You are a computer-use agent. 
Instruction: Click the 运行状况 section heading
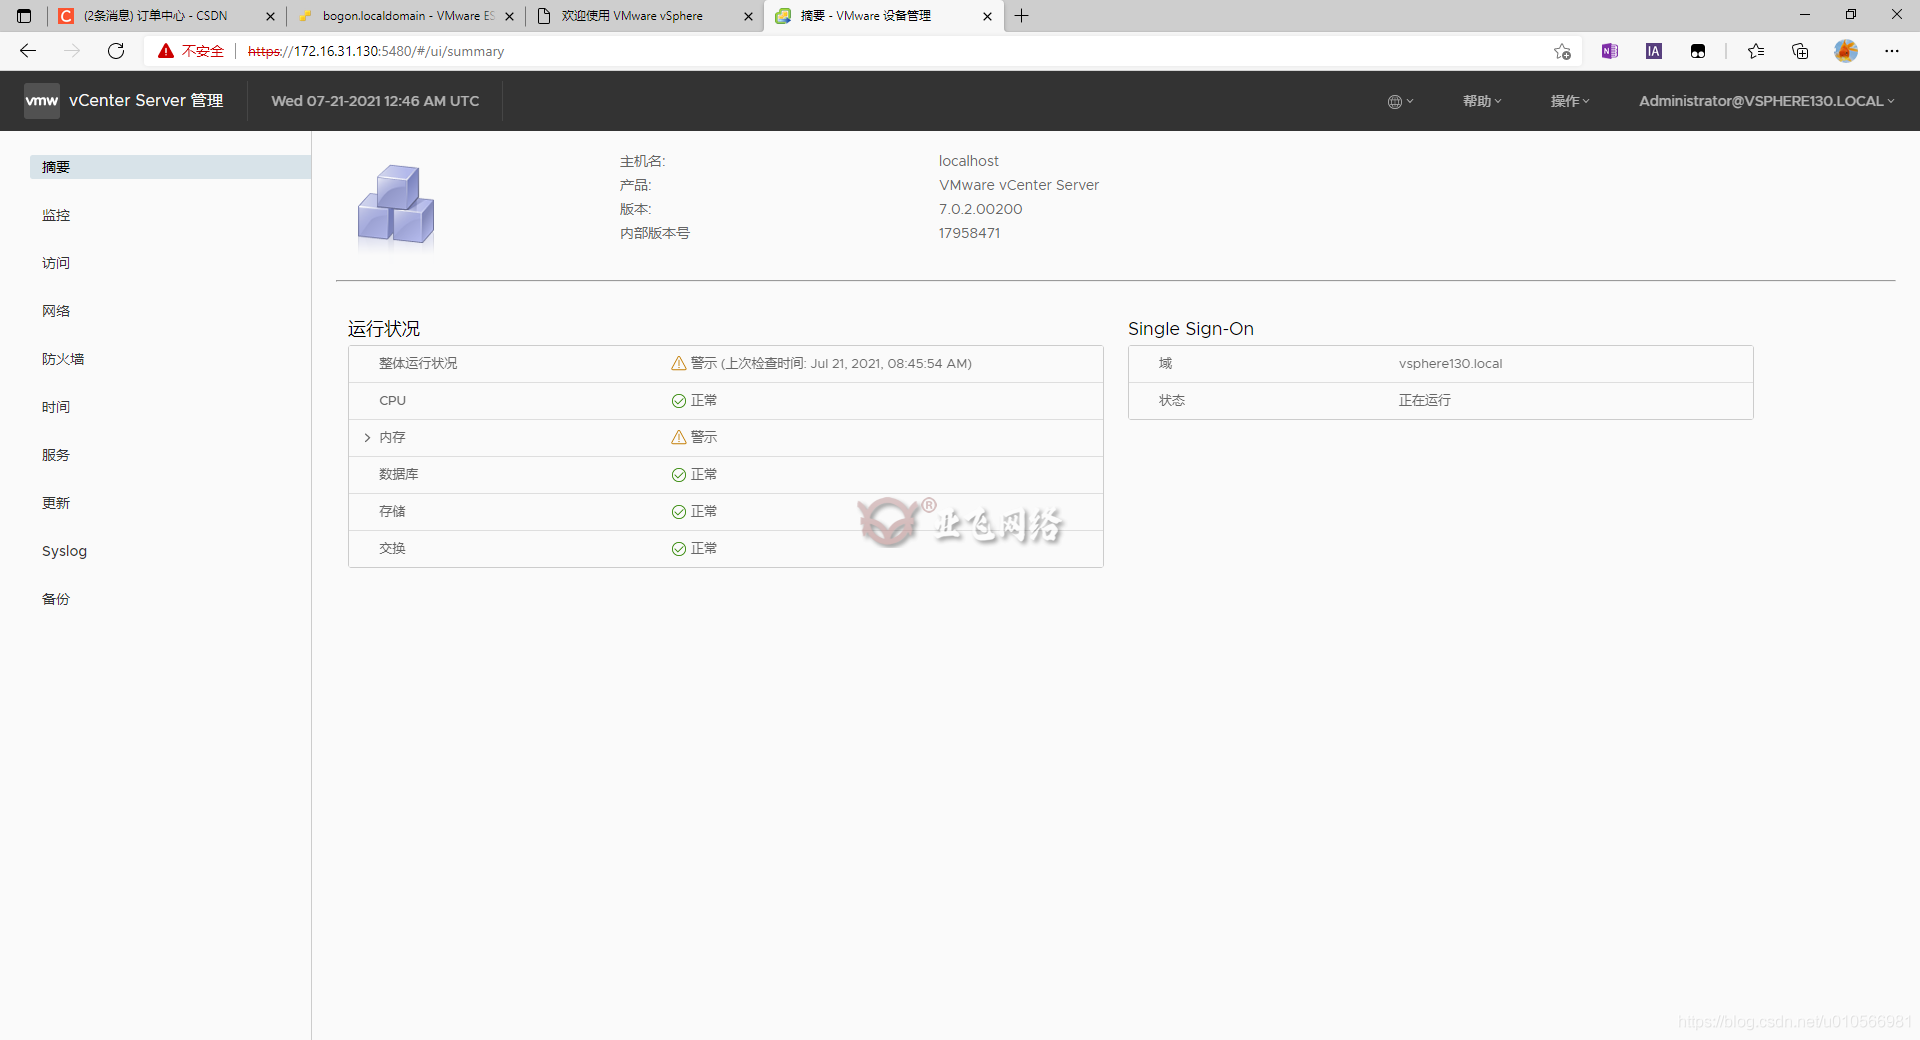pos(384,329)
